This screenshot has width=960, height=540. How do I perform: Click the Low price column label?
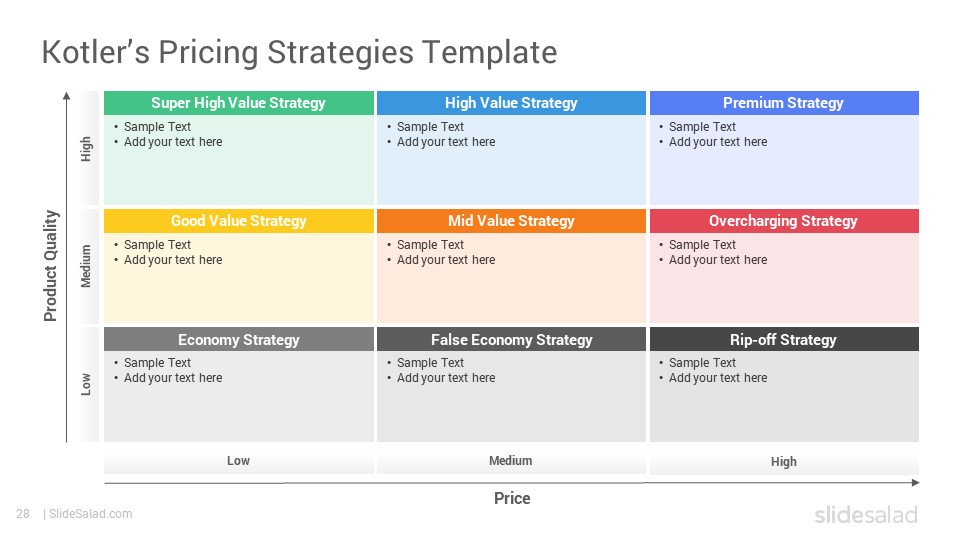click(238, 460)
